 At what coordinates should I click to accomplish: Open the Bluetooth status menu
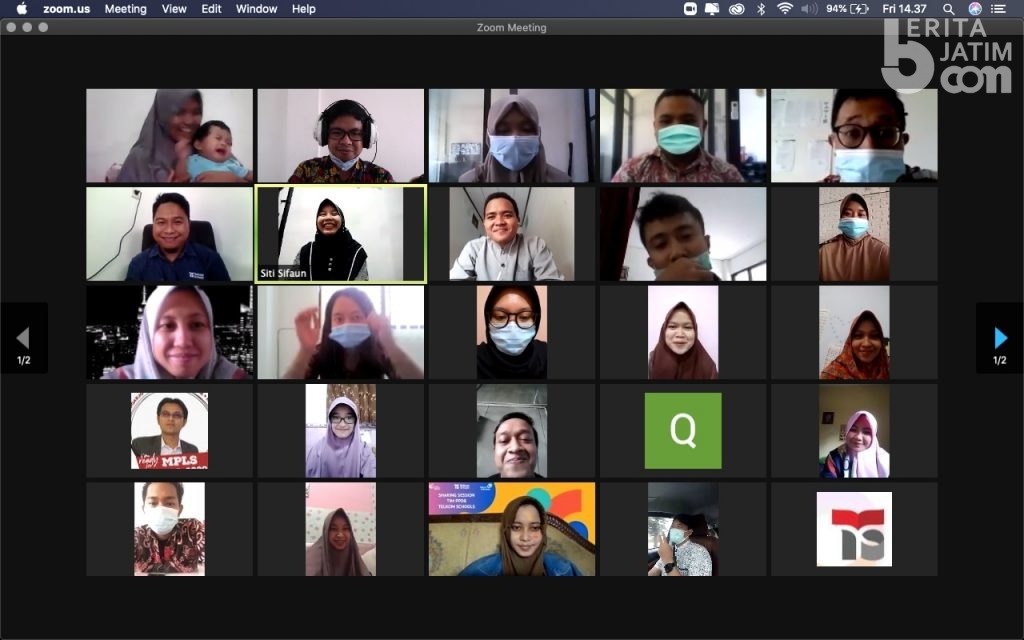pos(761,8)
